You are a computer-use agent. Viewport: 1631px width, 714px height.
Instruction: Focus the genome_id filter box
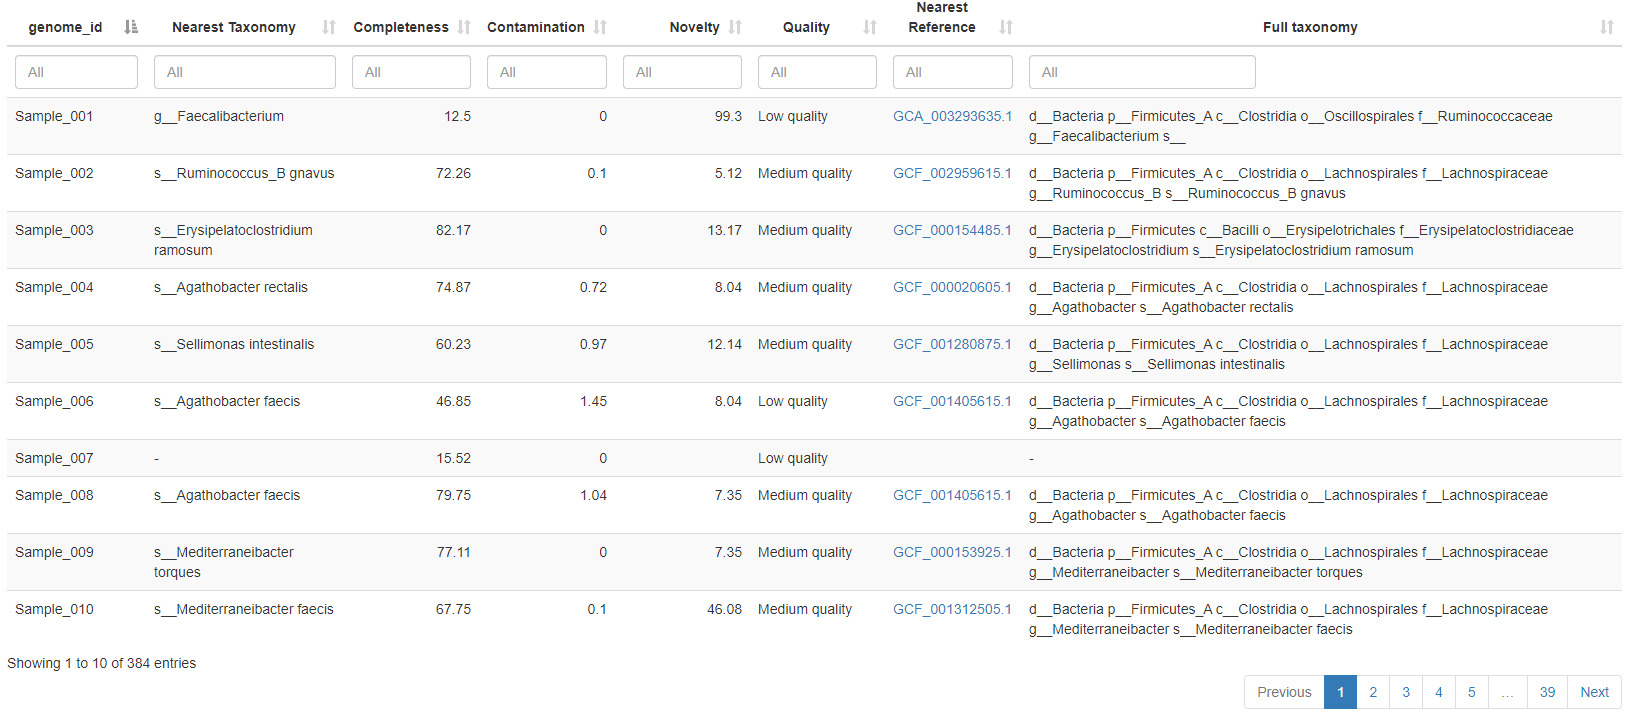click(x=76, y=72)
